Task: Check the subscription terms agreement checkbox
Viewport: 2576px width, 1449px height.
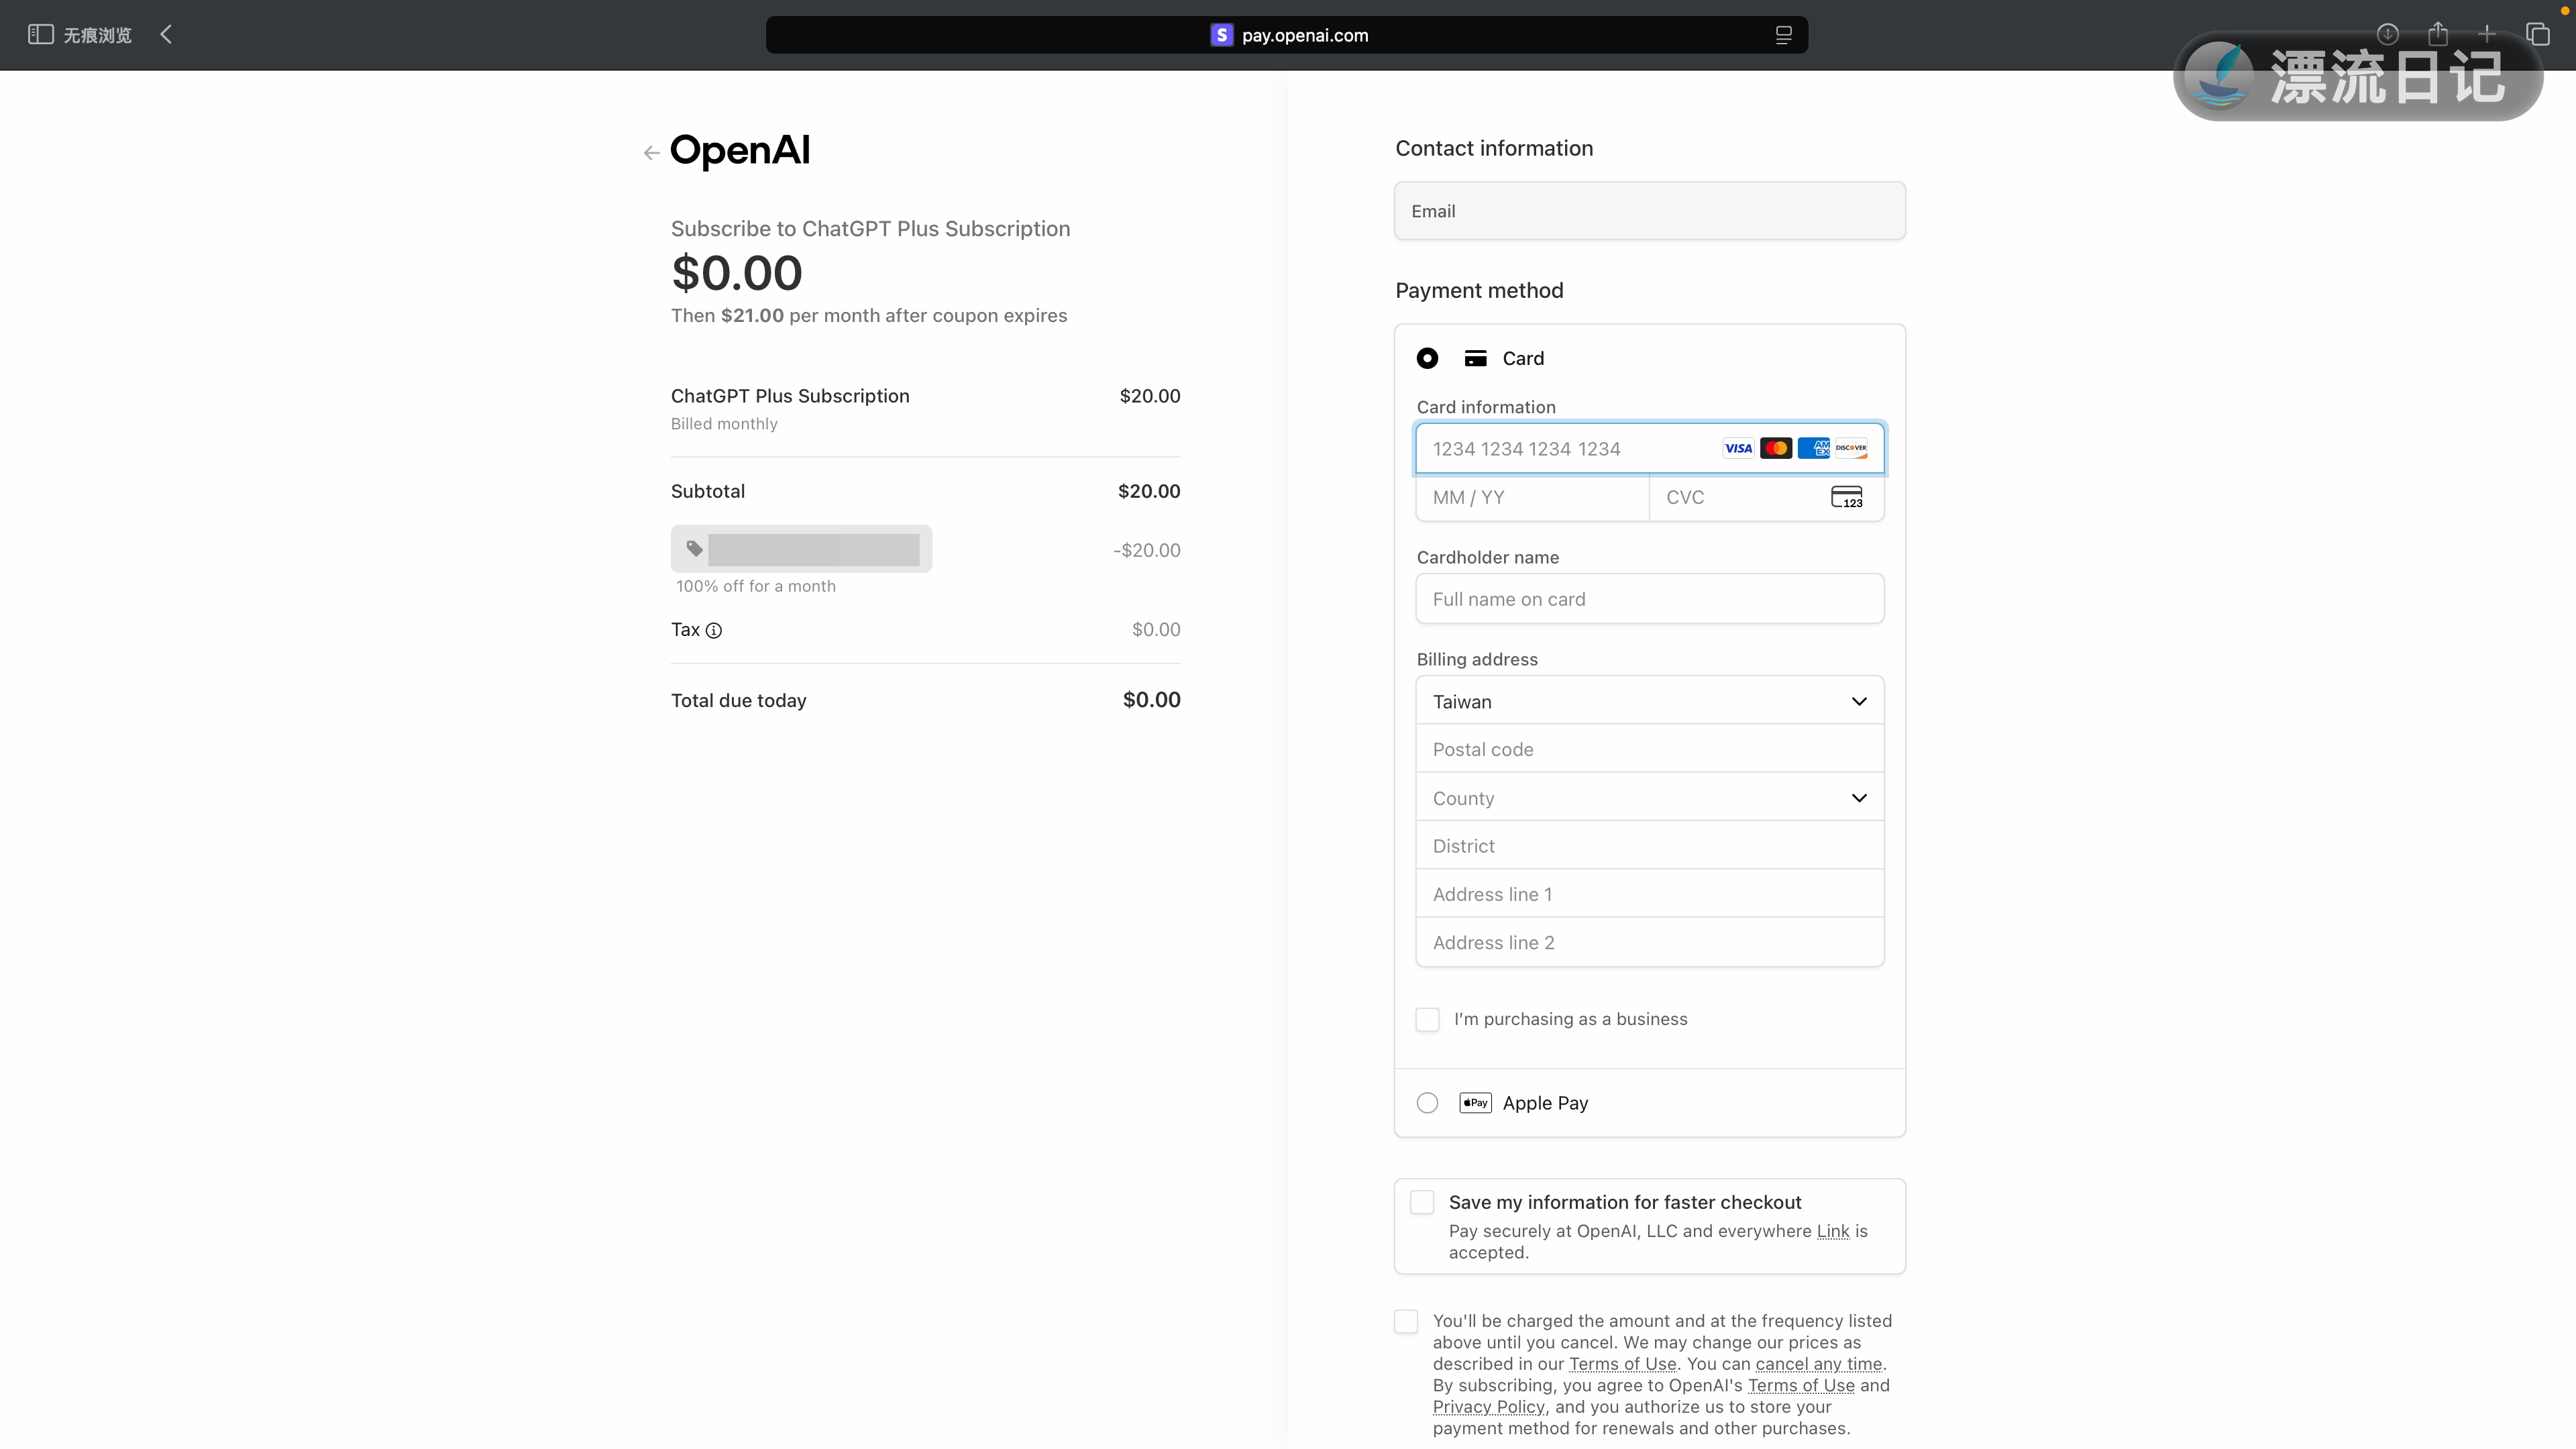Action: pos(1406,1321)
